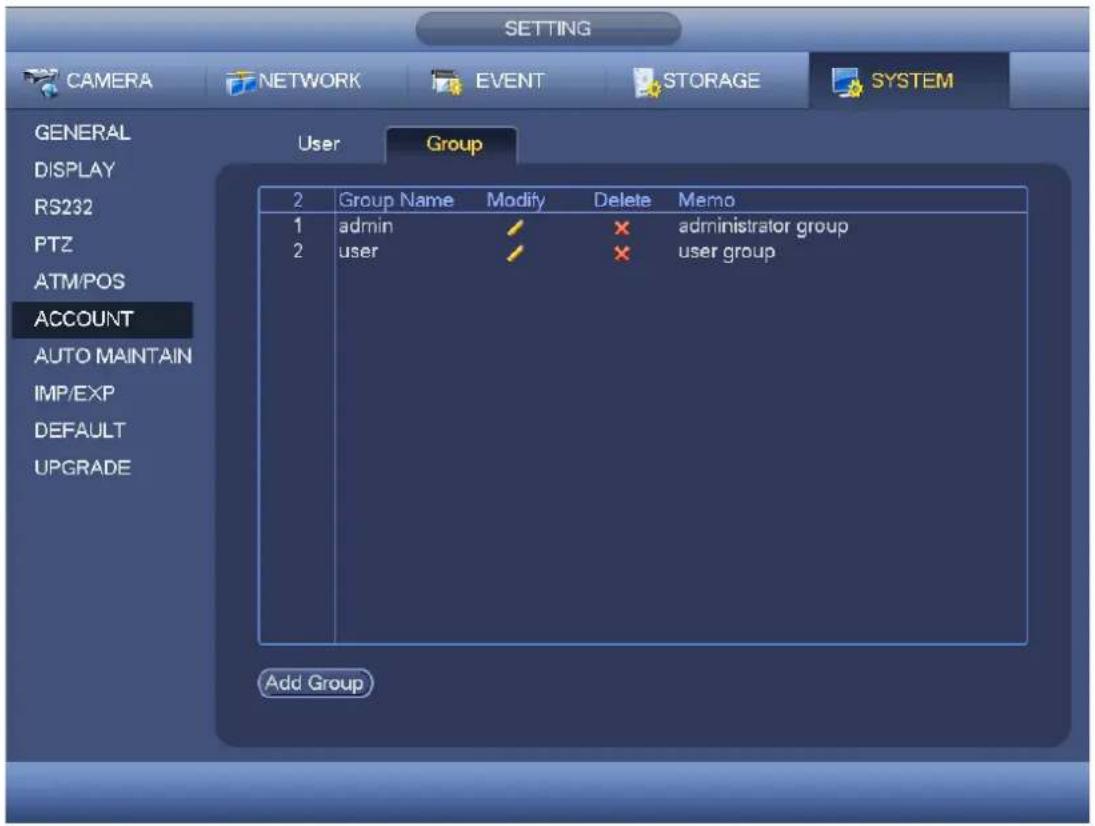
Task: Select the admin group name cell
Action: point(365,226)
